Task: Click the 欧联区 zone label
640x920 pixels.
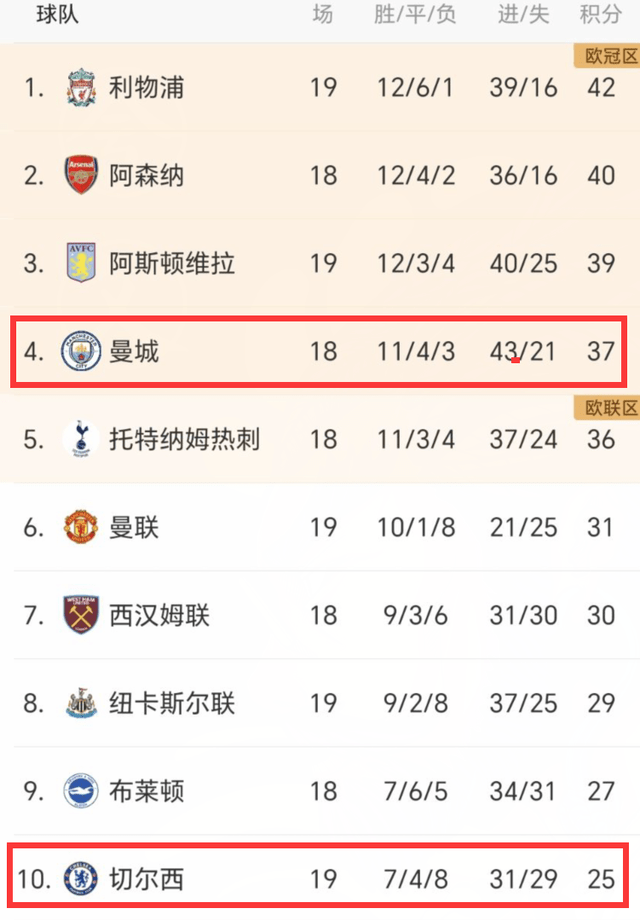Action: click(x=606, y=408)
